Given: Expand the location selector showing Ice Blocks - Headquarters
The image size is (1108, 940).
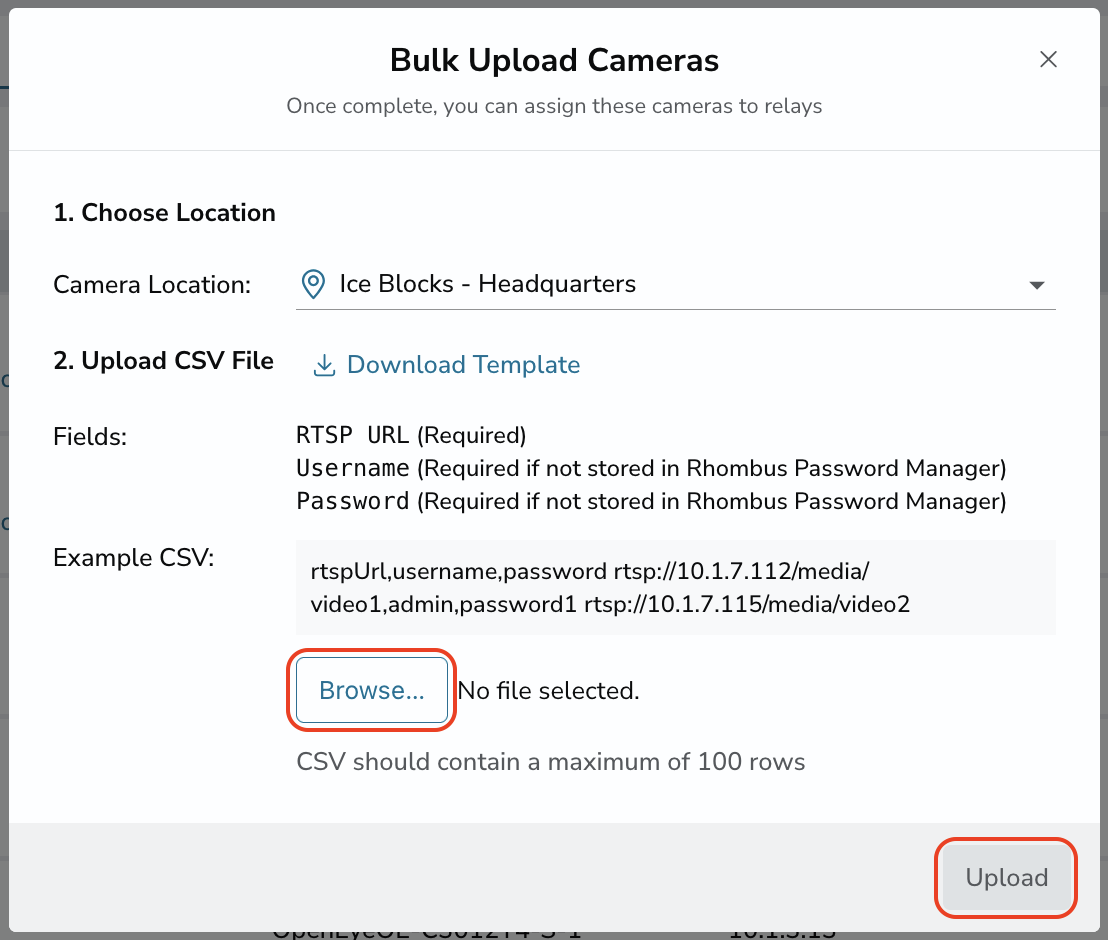Looking at the screenshot, I should [x=675, y=285].
